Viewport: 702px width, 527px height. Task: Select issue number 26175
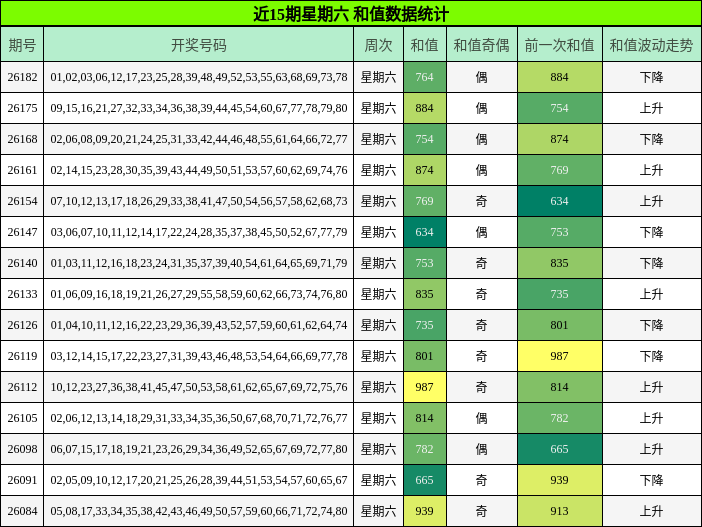pos(22,108)
